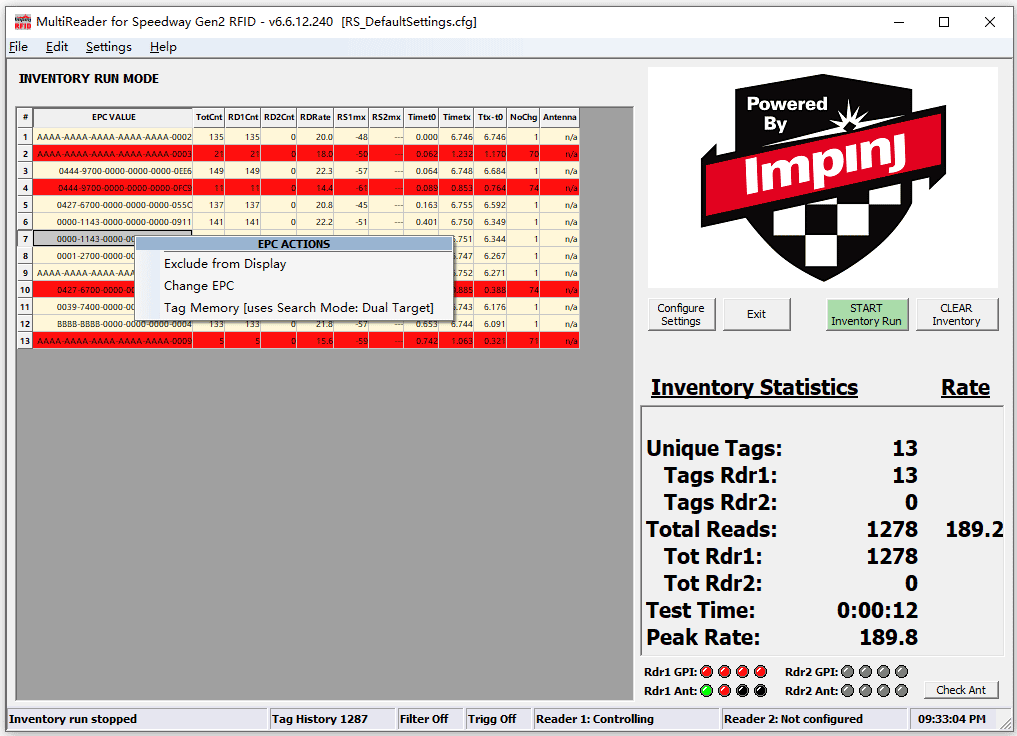1017x736 pixels.
Task: Open the File menu
Action: (18, 47)
